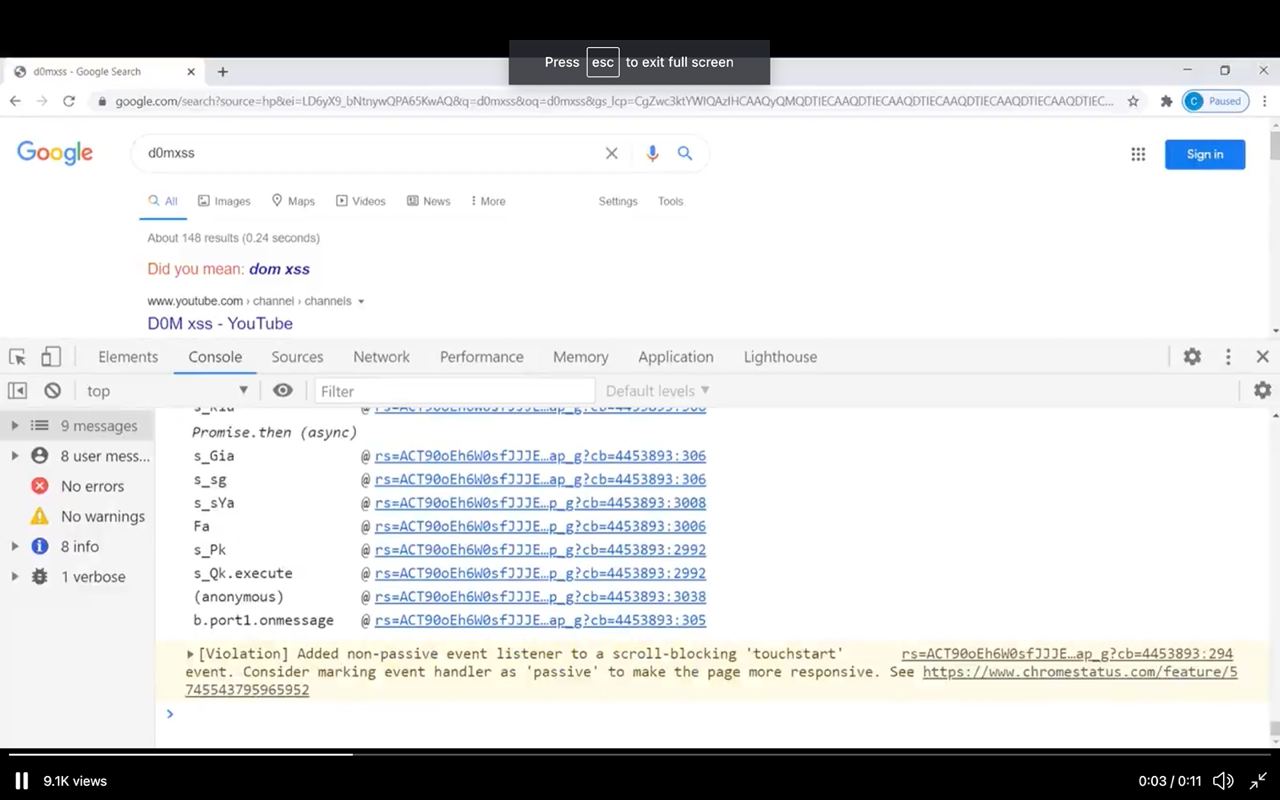Switch to Maps search tab
Screen dimensions: 1280x800
pyautogui.click(x=293, y=201)
